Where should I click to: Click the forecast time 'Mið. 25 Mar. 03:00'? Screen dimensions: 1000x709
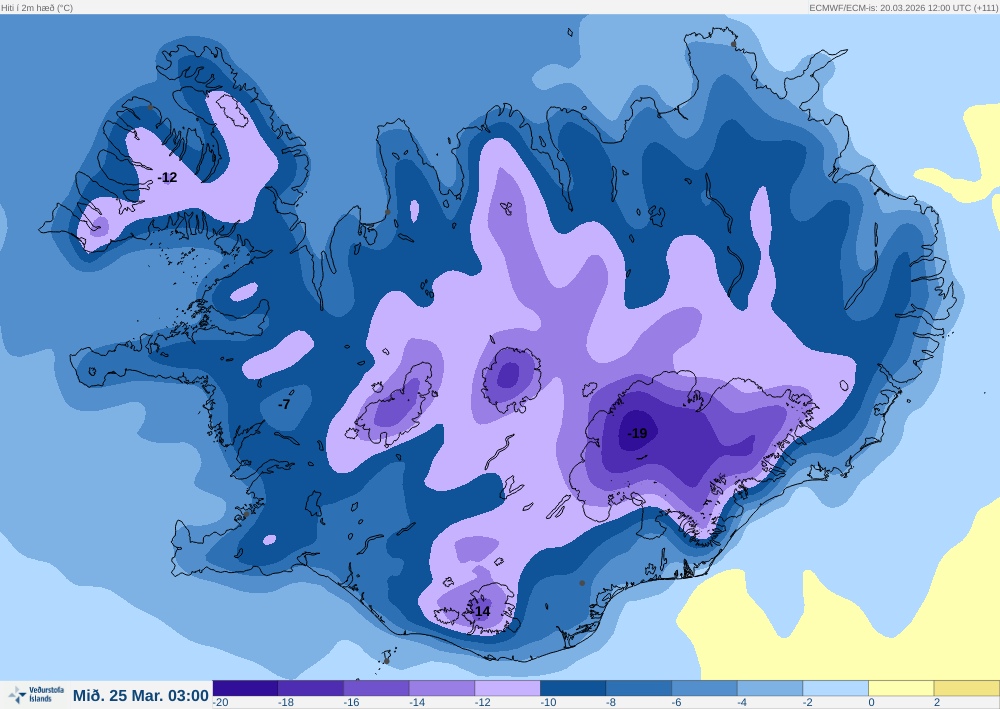tap(141, 695)
